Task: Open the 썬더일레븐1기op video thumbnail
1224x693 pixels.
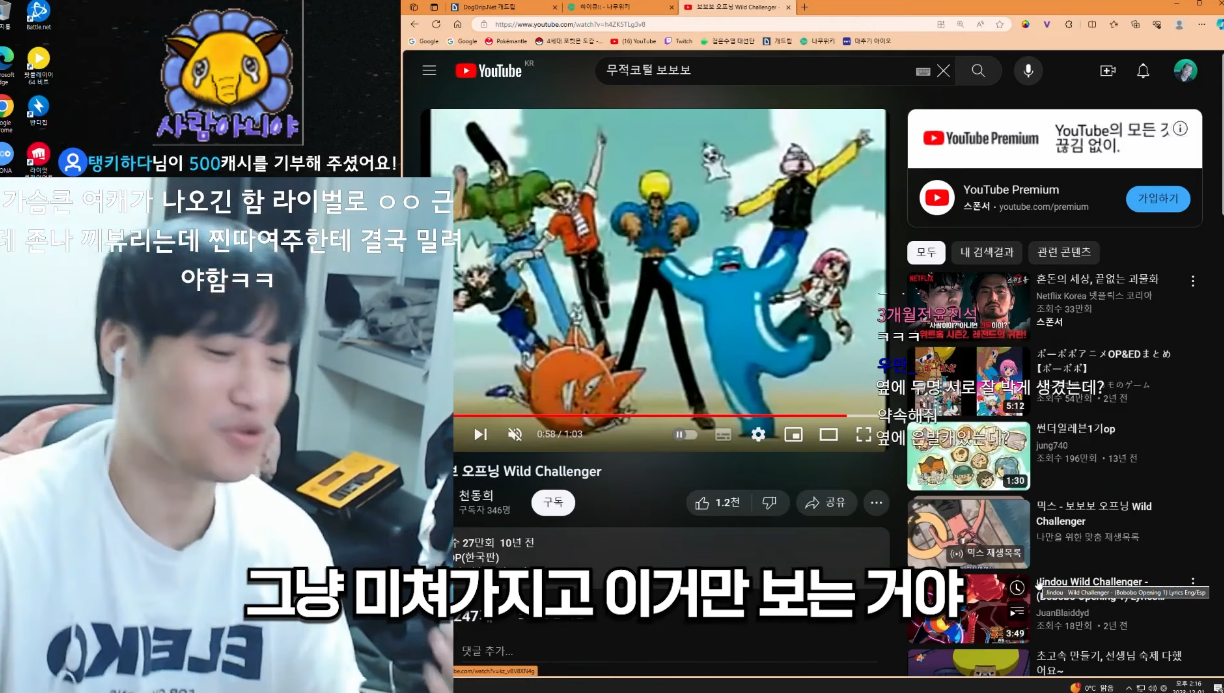Action: click(x=968, y=456)
